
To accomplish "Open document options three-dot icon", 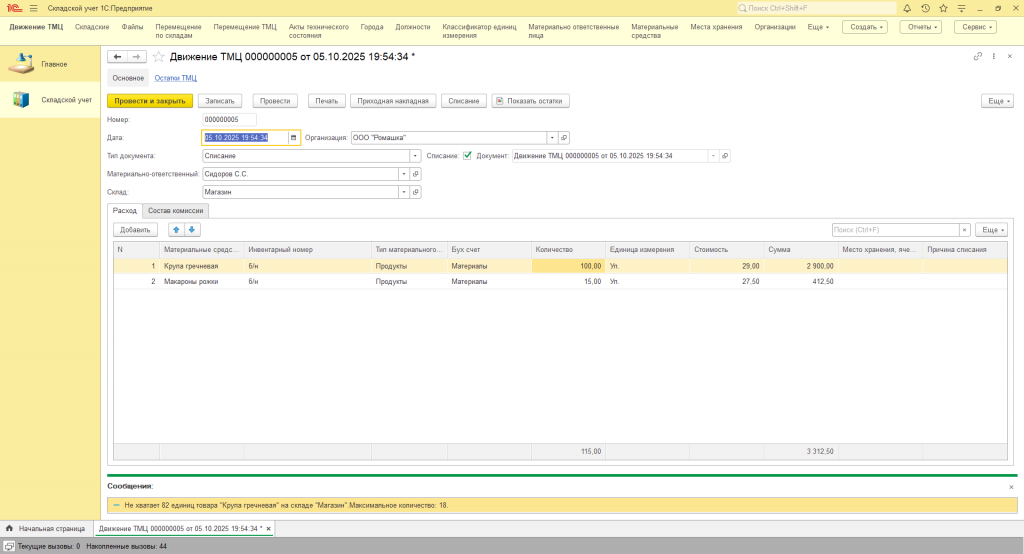I will pos(994,56).
